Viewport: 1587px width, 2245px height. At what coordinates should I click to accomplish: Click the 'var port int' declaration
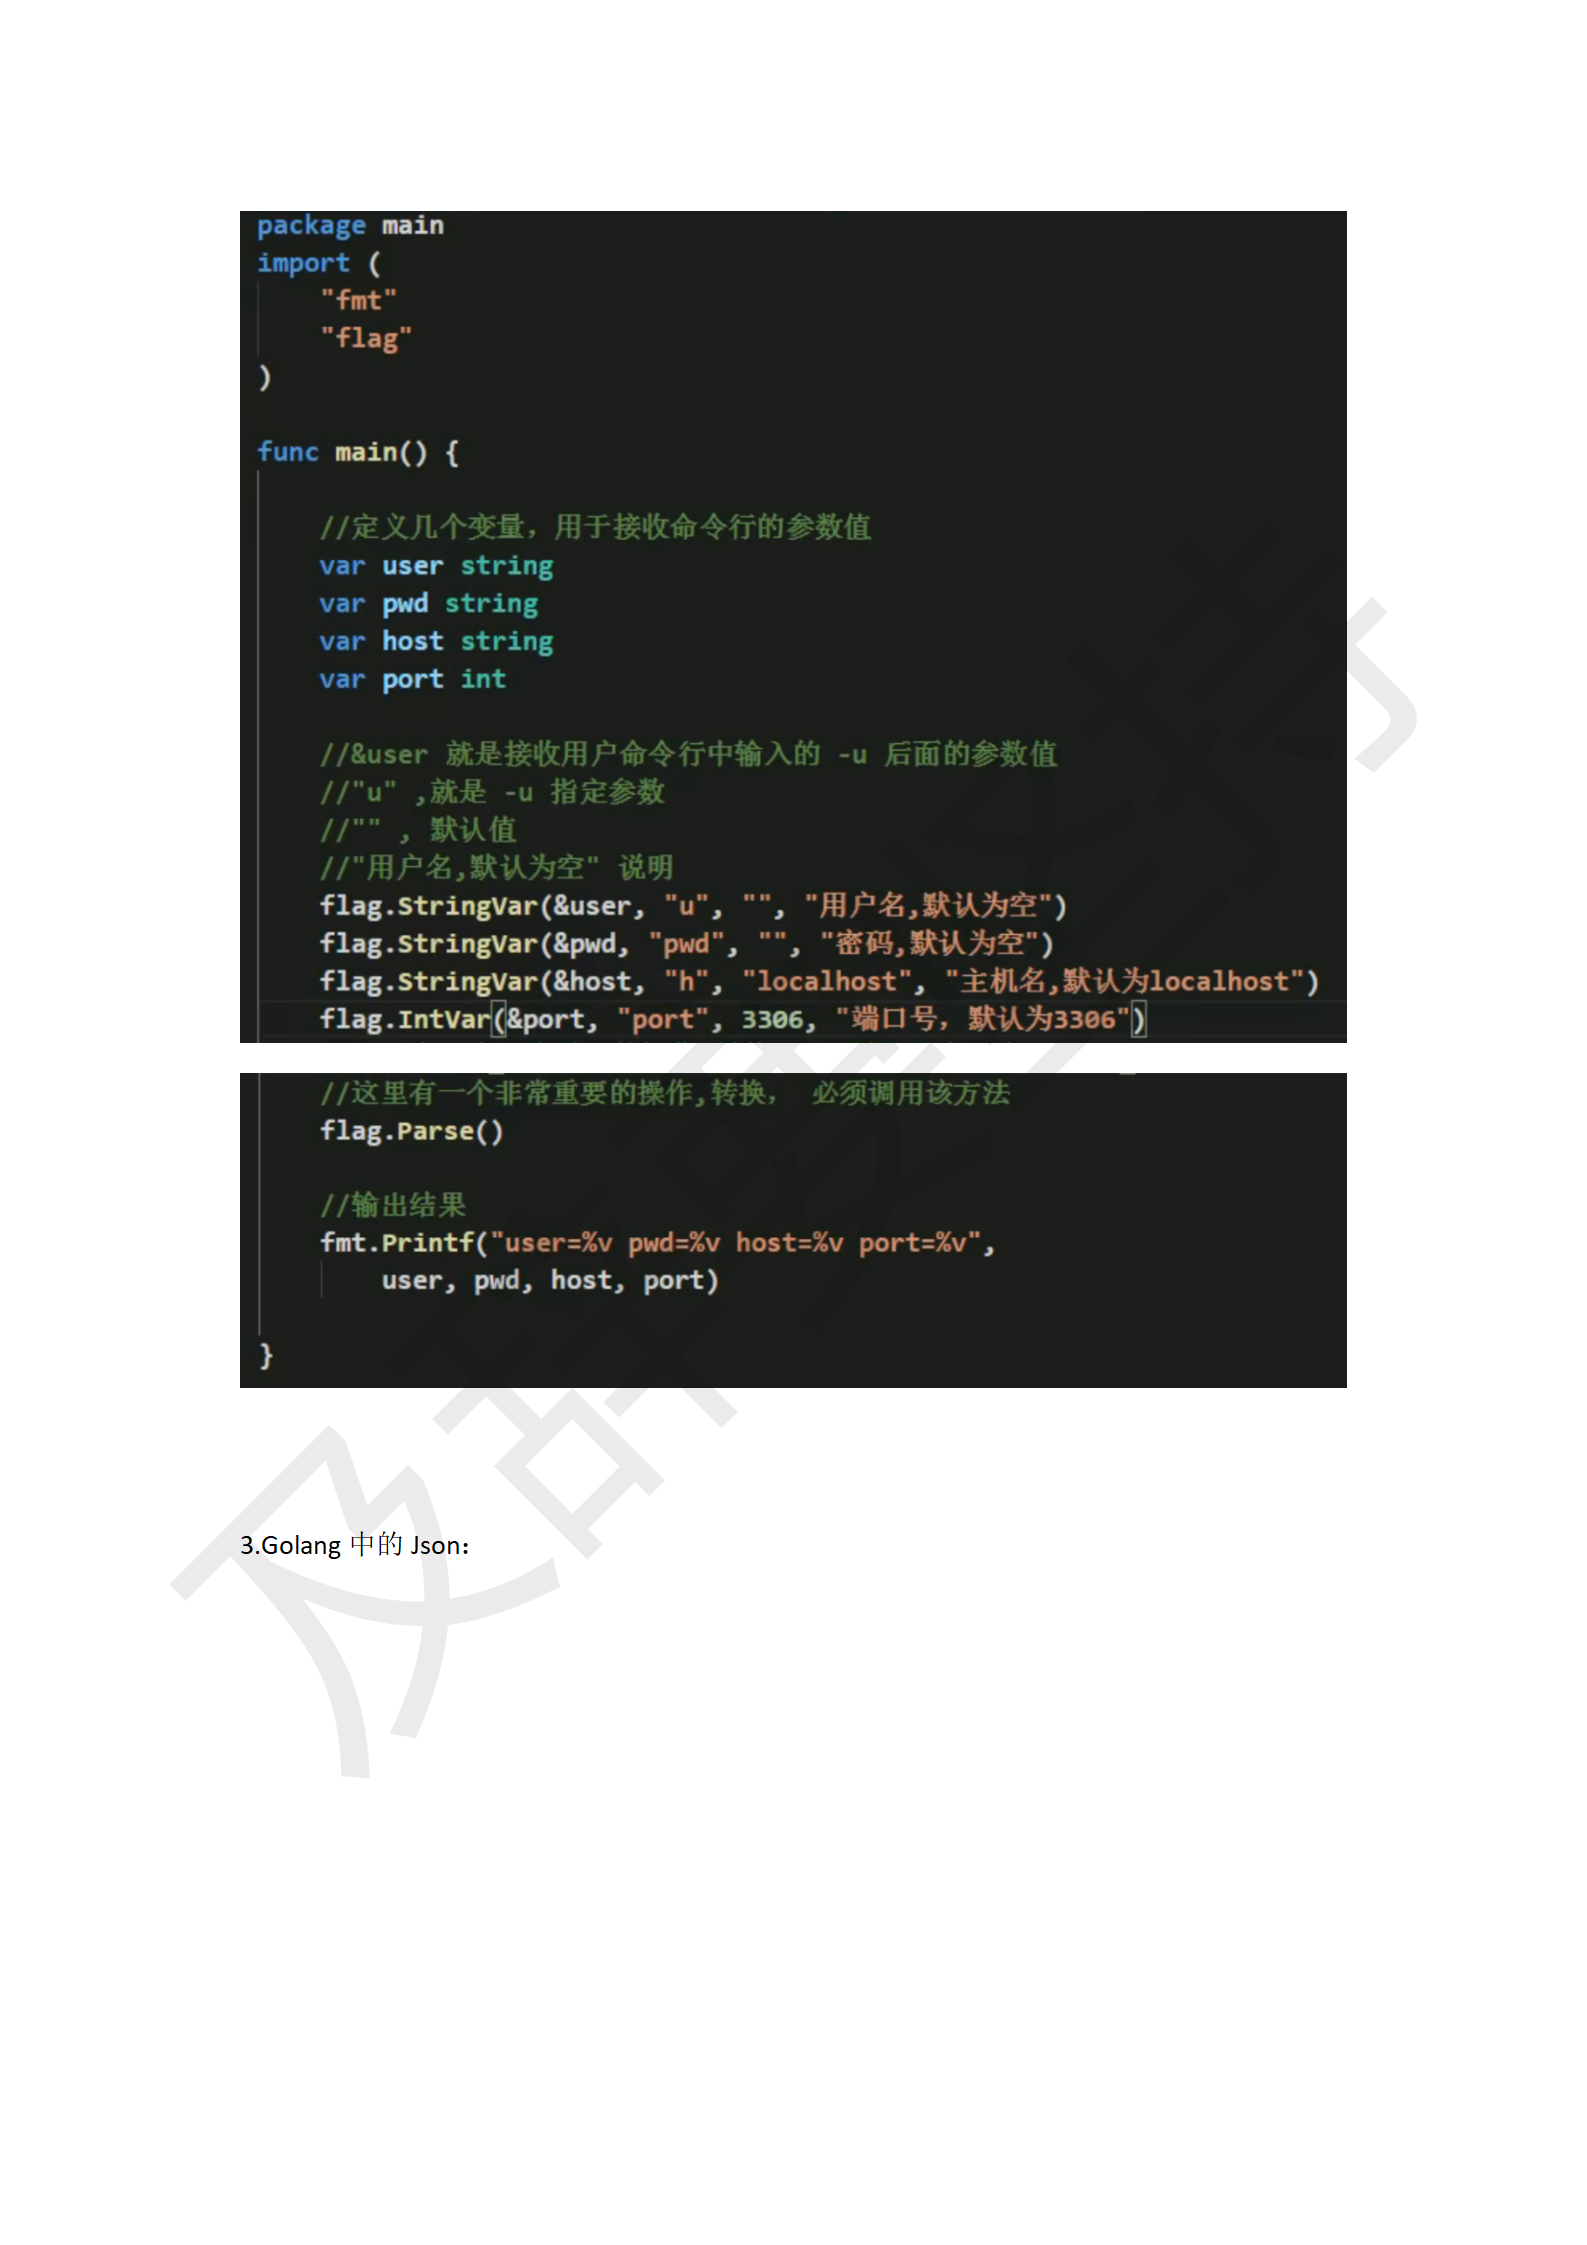point(412,680)
